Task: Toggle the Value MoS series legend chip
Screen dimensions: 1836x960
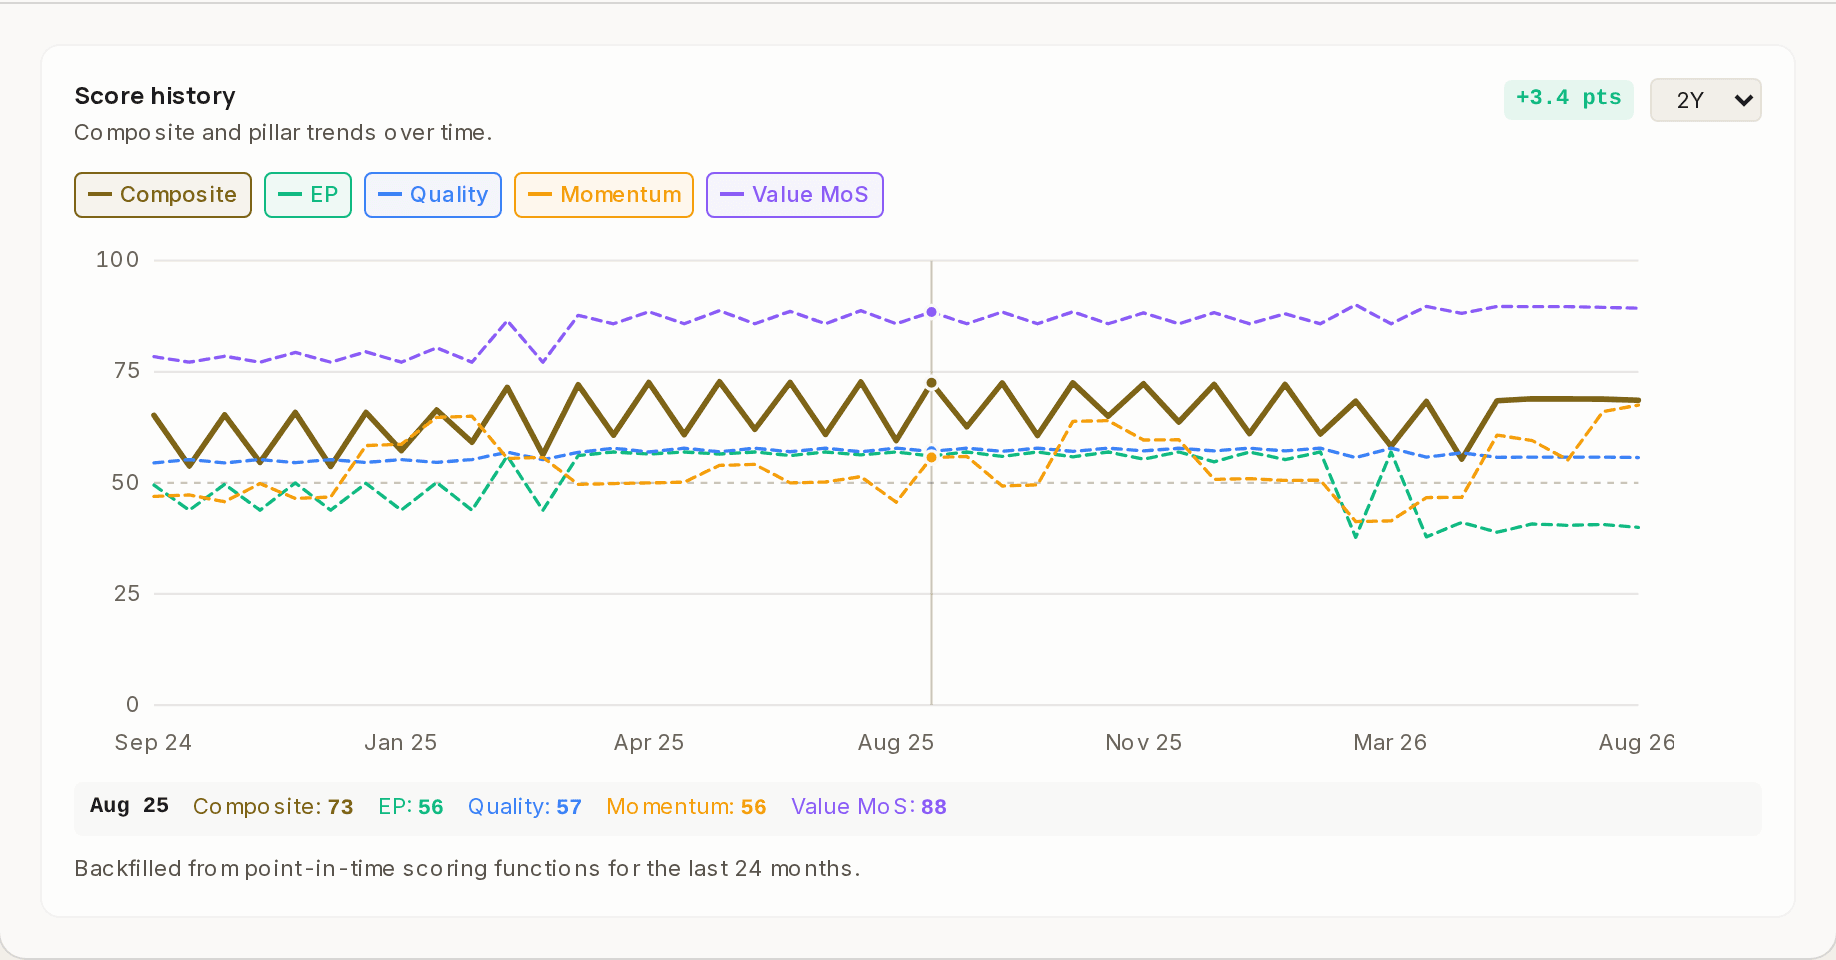Action: pyautogui.click(x=795, y=195)
